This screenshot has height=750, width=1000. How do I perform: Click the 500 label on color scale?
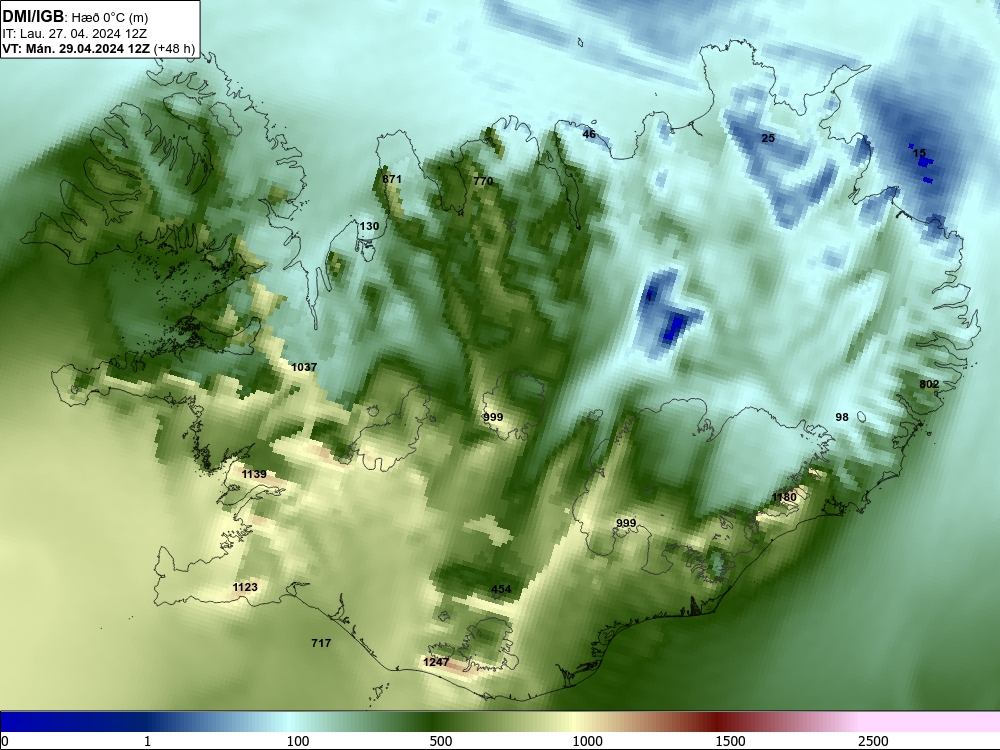point(441,741)
